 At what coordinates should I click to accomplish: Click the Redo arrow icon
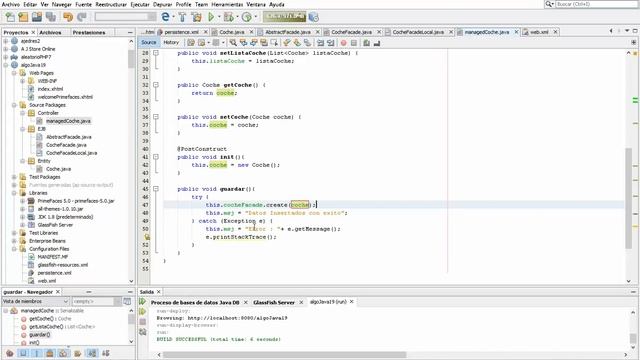click(x=82, y=17)
